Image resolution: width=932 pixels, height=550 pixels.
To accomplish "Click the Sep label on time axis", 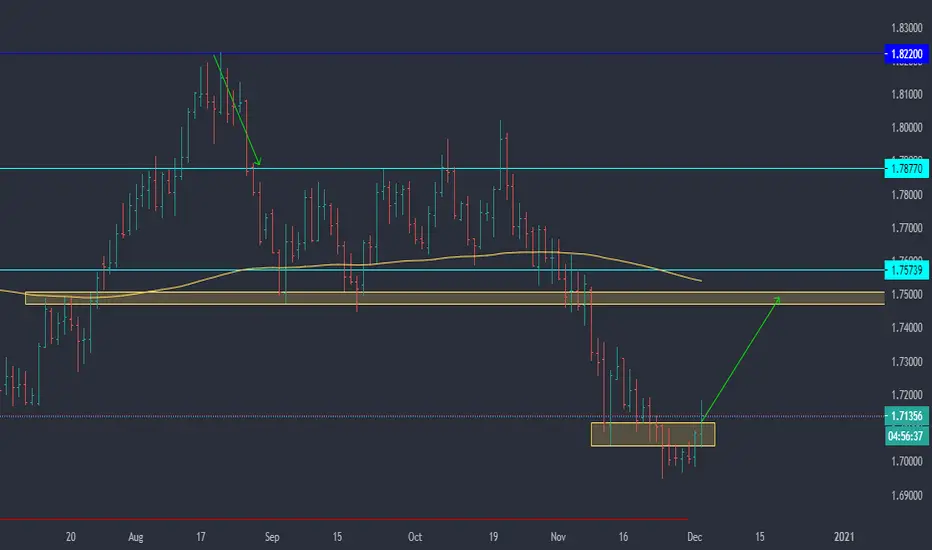I will (272, 537).
